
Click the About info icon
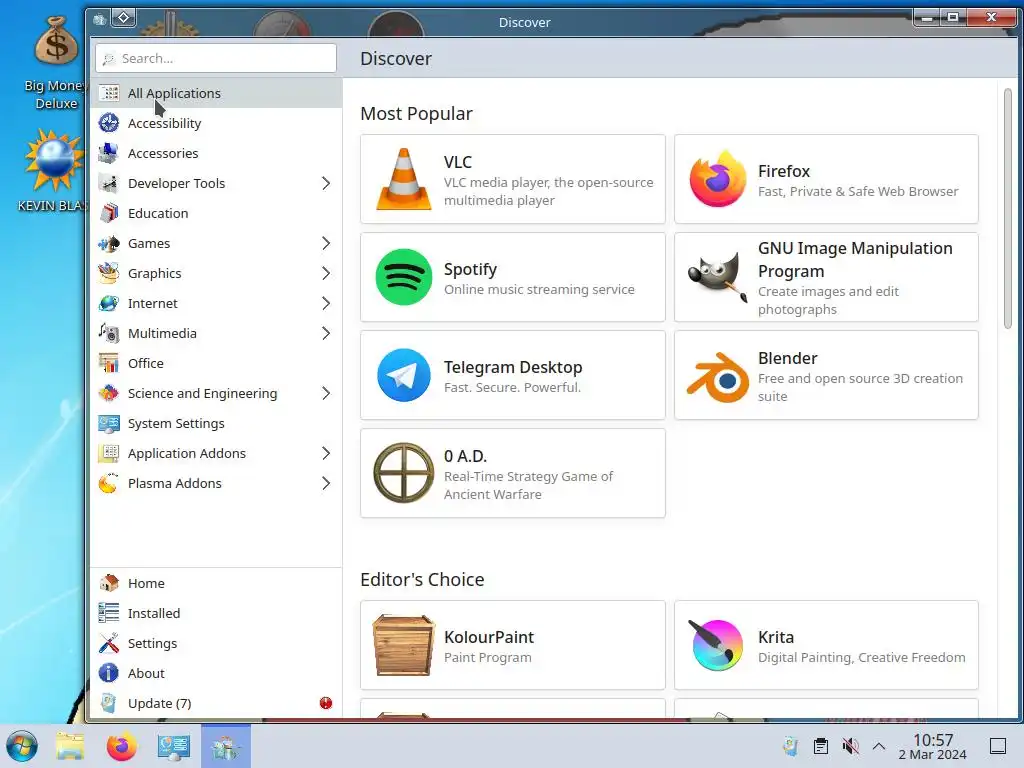tap(108, 673)
